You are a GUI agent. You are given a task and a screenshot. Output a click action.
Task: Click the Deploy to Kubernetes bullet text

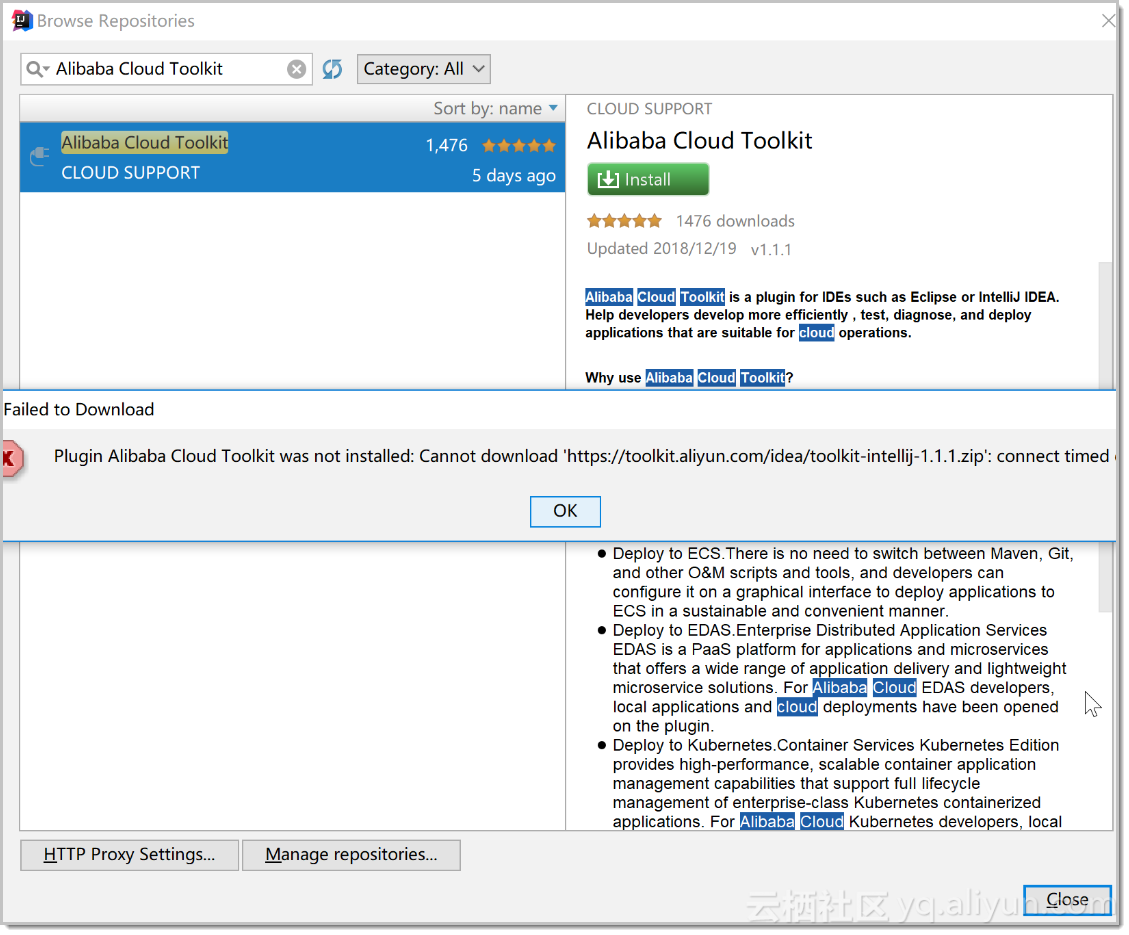click(837, 784)
